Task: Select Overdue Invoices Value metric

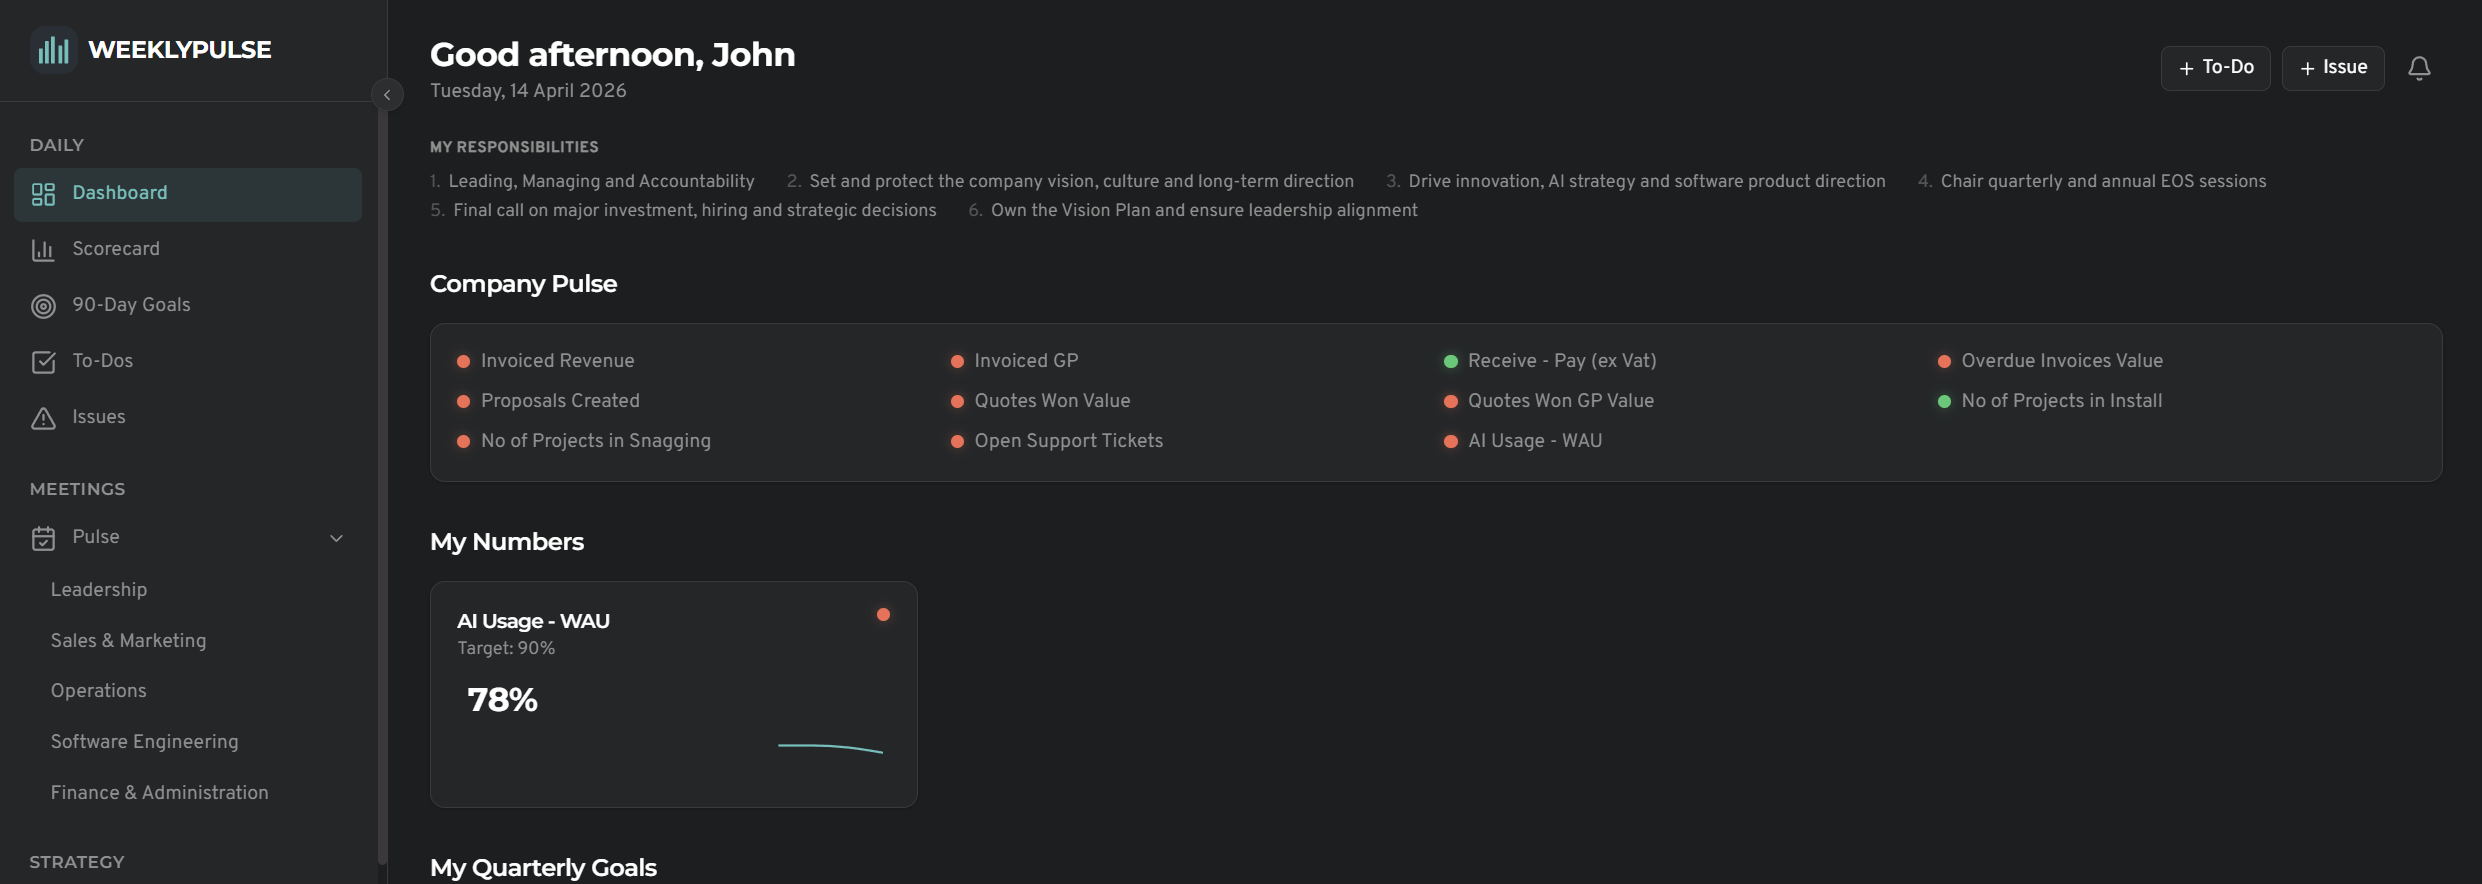Action: [2062, 361]
